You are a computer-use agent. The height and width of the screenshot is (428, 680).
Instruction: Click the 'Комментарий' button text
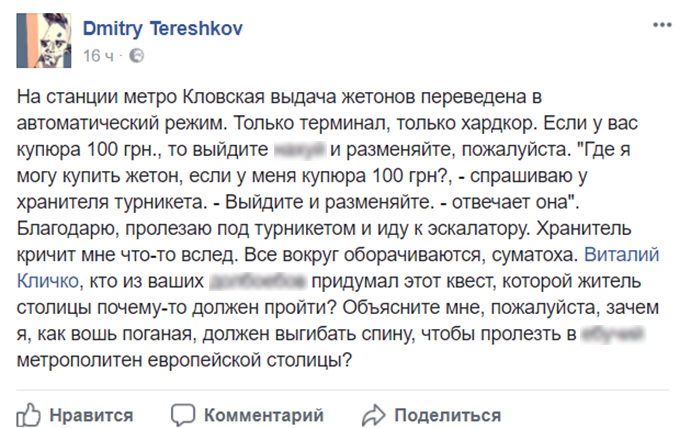[264, 415]
